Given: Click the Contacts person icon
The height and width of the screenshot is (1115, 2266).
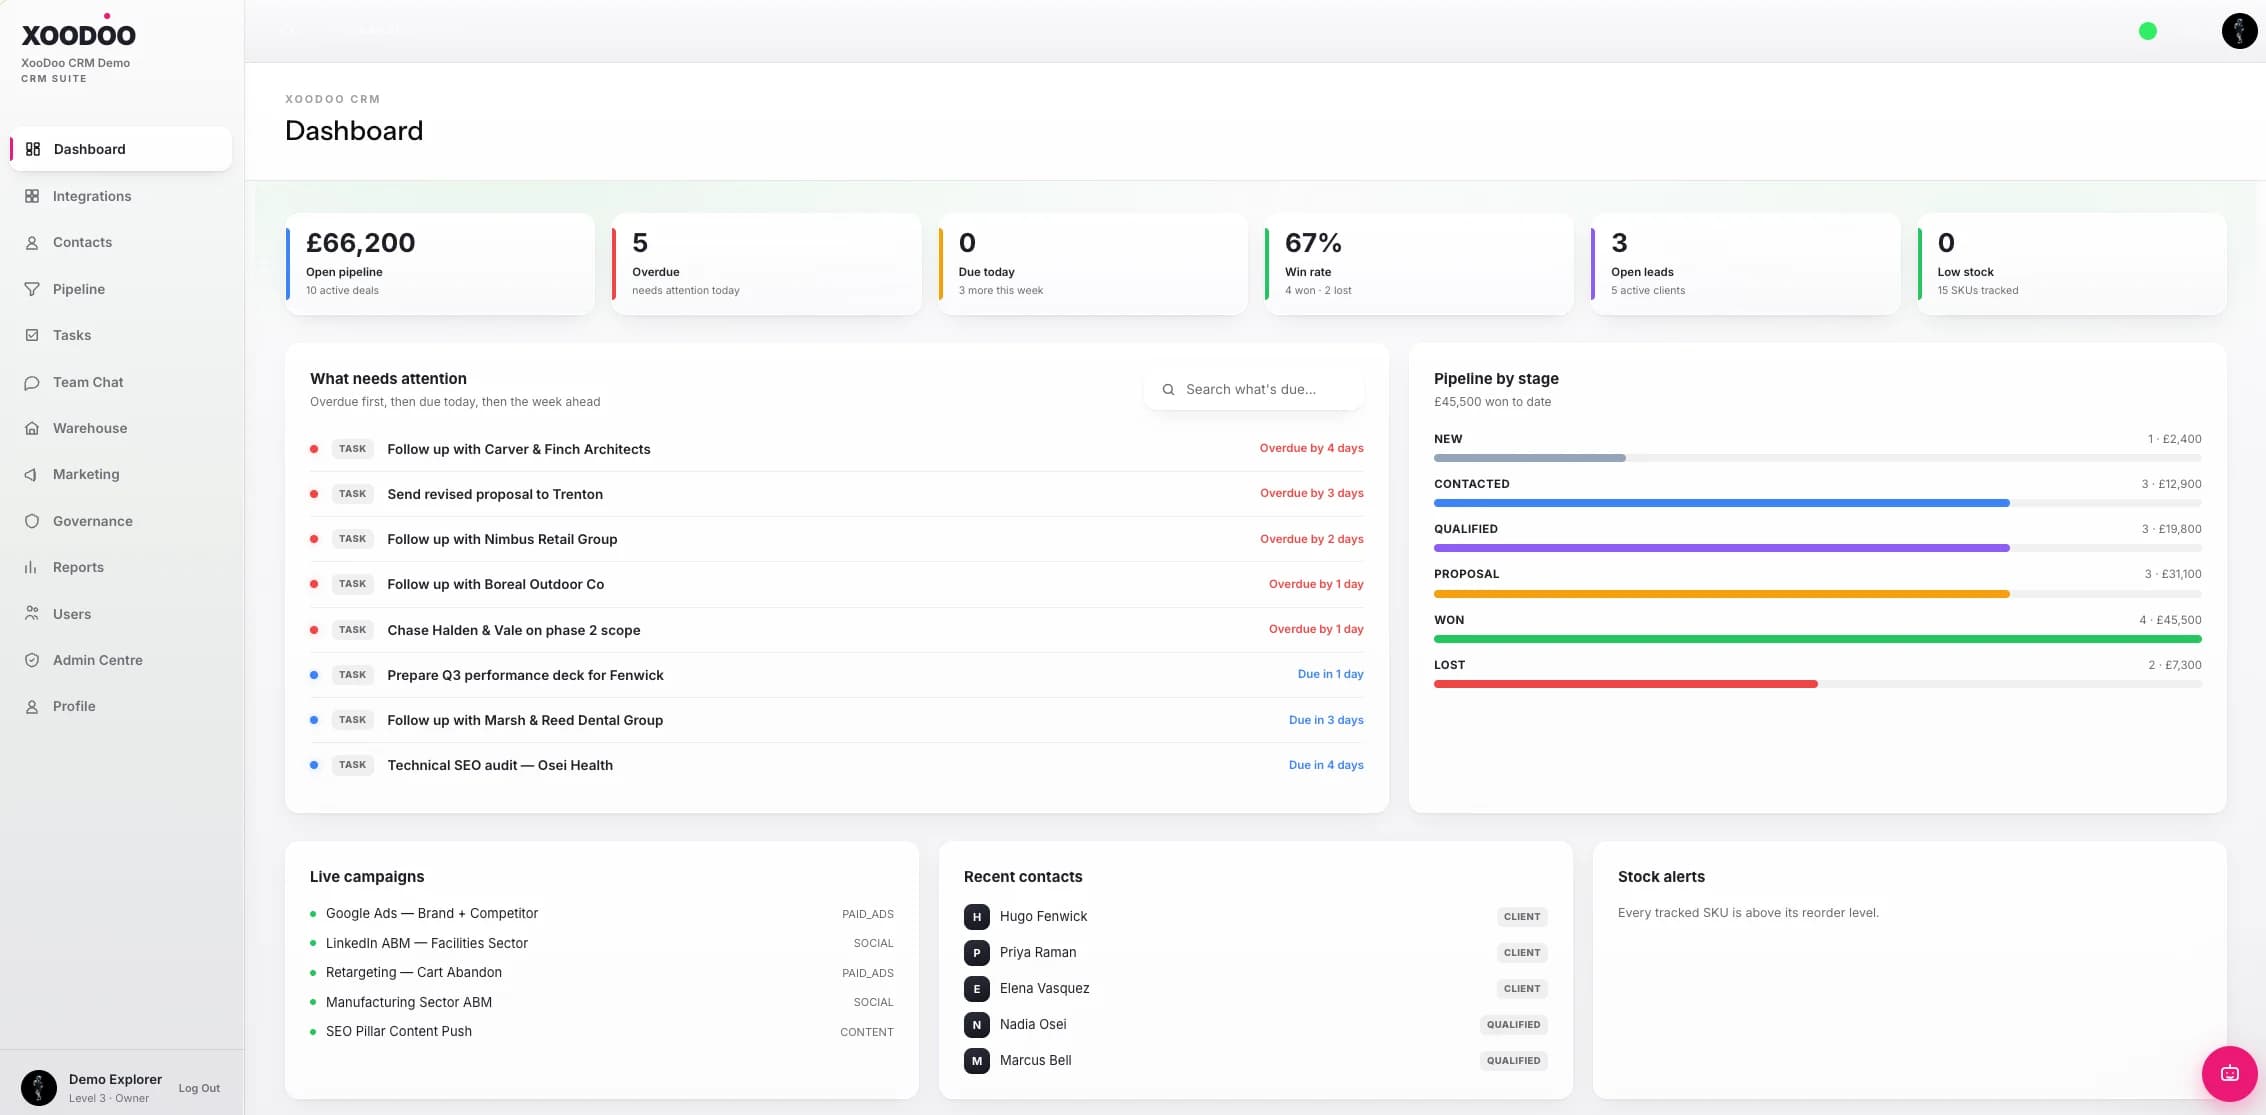Looking at the screenshot, I should pyautogui.click(x=32, y=243).
